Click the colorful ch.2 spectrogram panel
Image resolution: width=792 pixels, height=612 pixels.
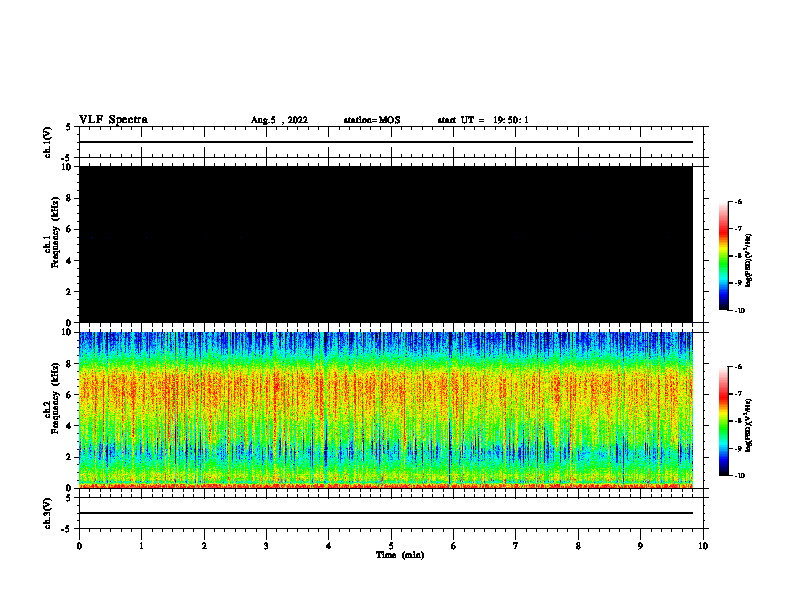tap(386, 410)
